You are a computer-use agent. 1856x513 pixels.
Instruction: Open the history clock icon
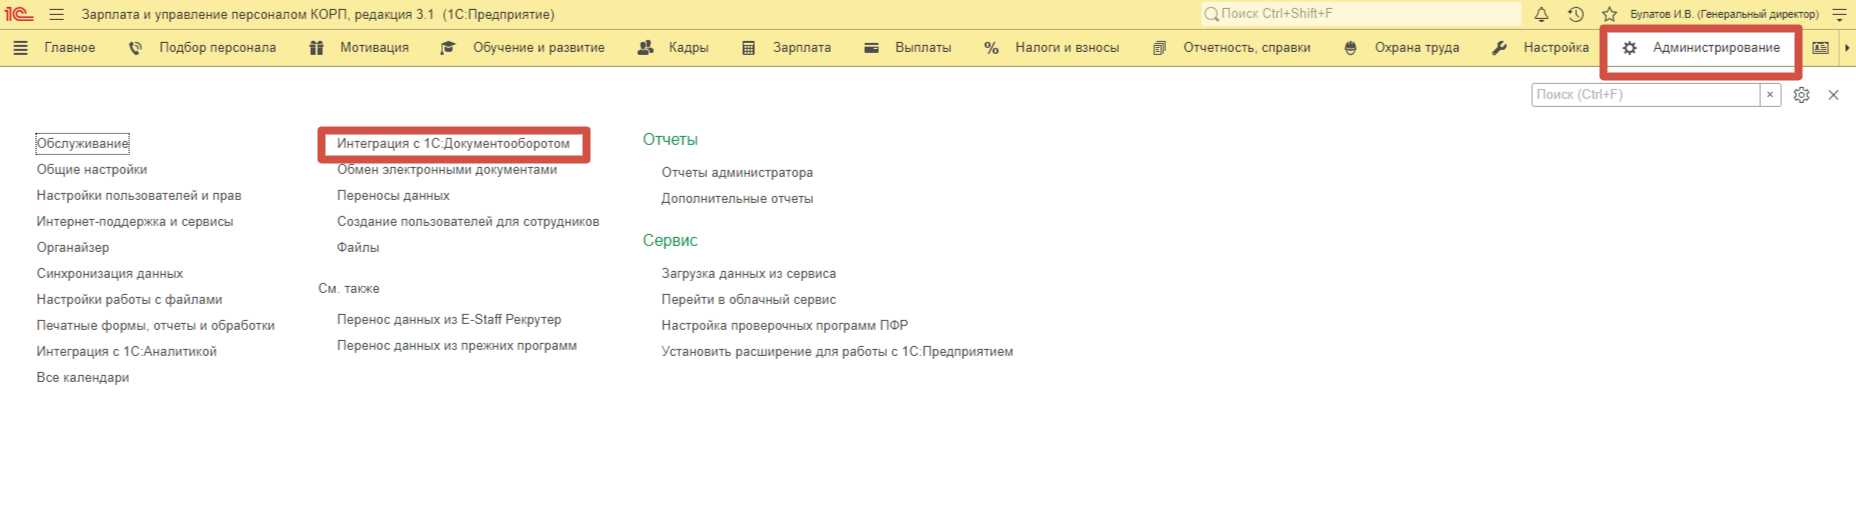point(1575,14)
